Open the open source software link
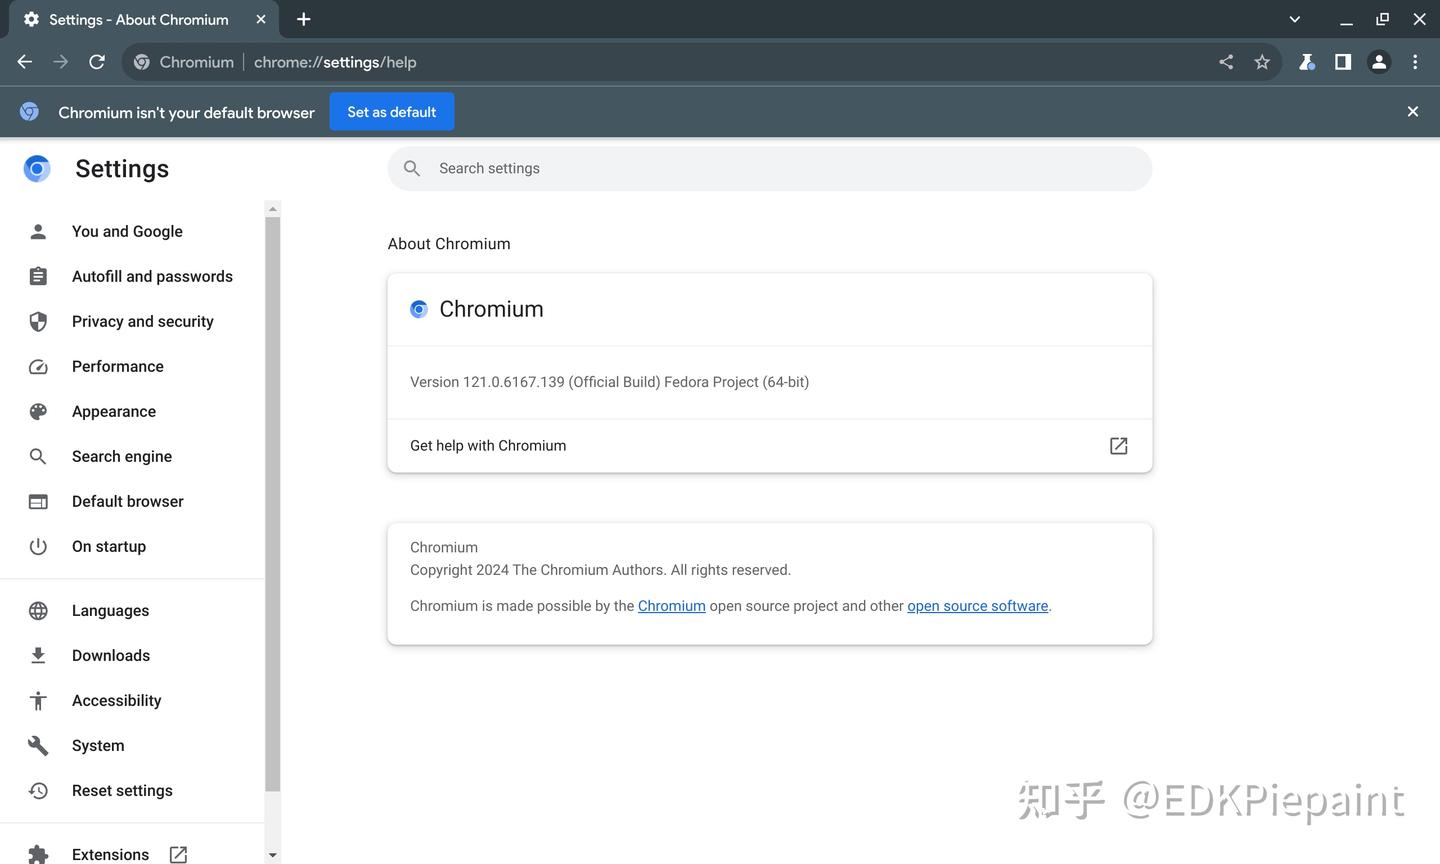The image size is (1440, 864). (x=978, y=606)
